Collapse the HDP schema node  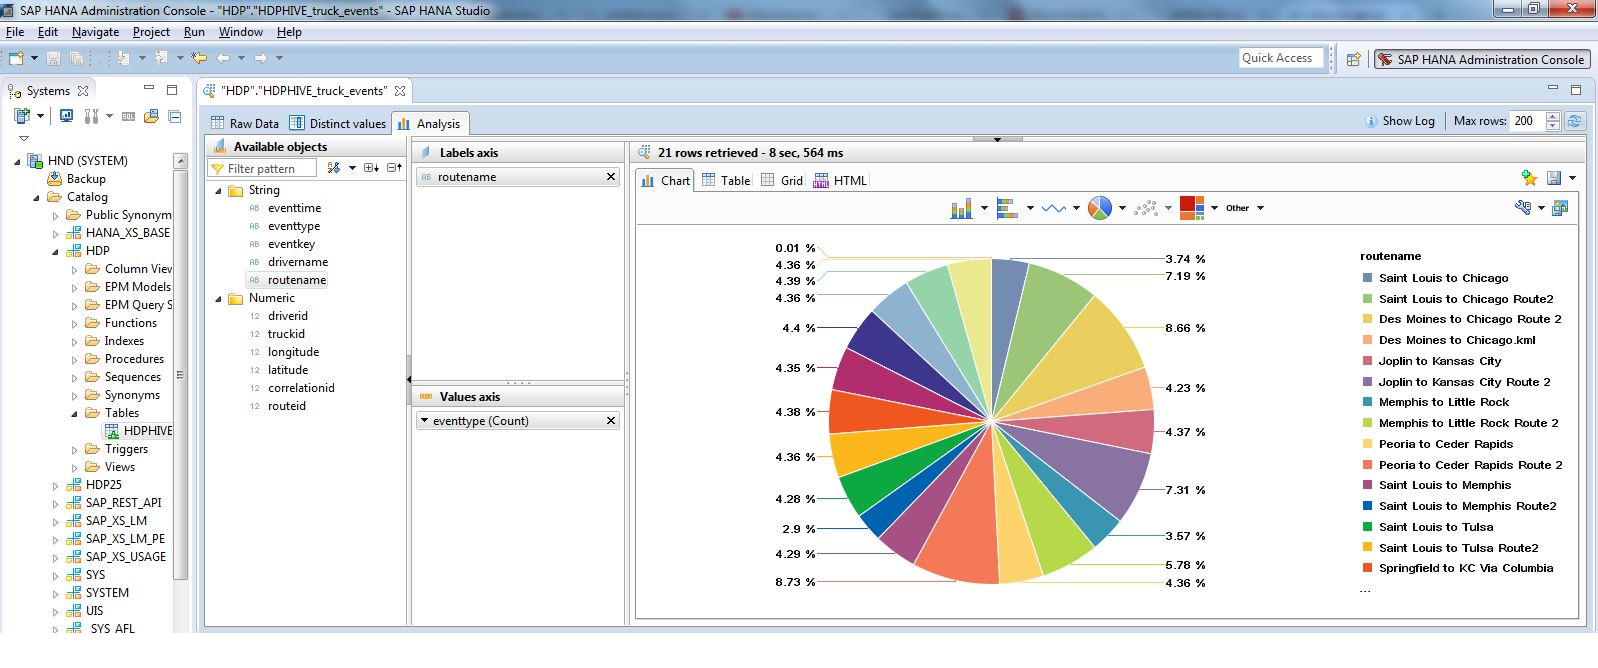pyautogui.click(x=56, y=251)
